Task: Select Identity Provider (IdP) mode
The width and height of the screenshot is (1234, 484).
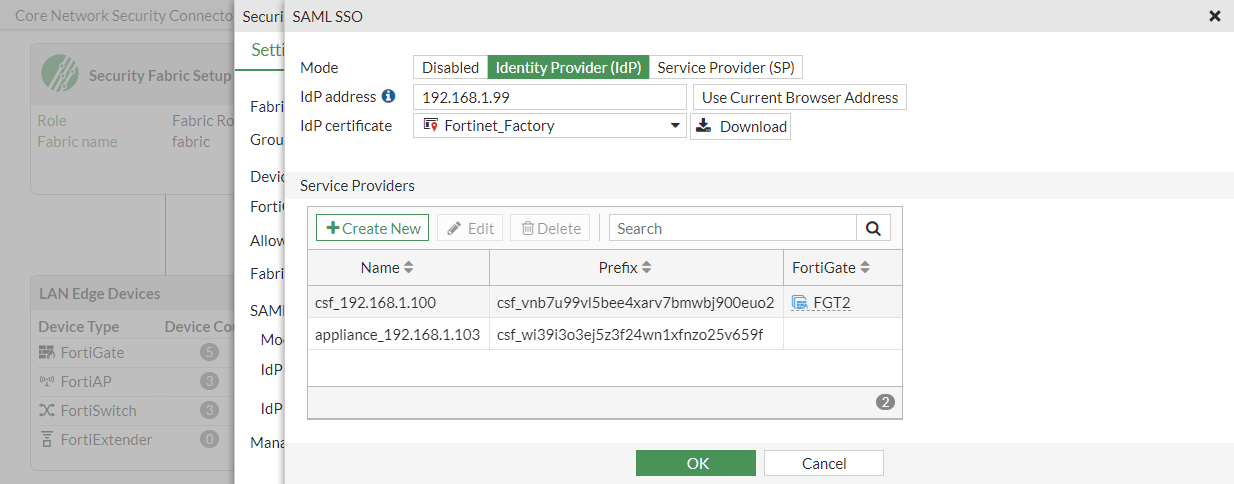Action: (x=568, y=68)
